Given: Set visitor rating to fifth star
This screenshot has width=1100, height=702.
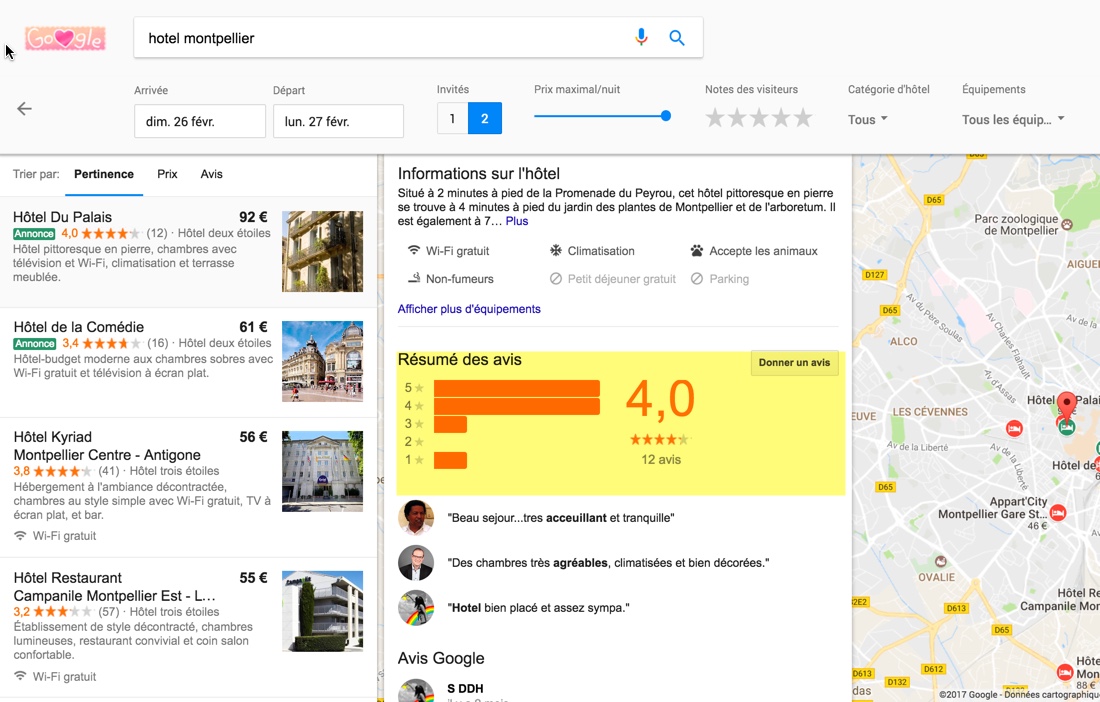Looking at the screenshot, I should [803, 118].
